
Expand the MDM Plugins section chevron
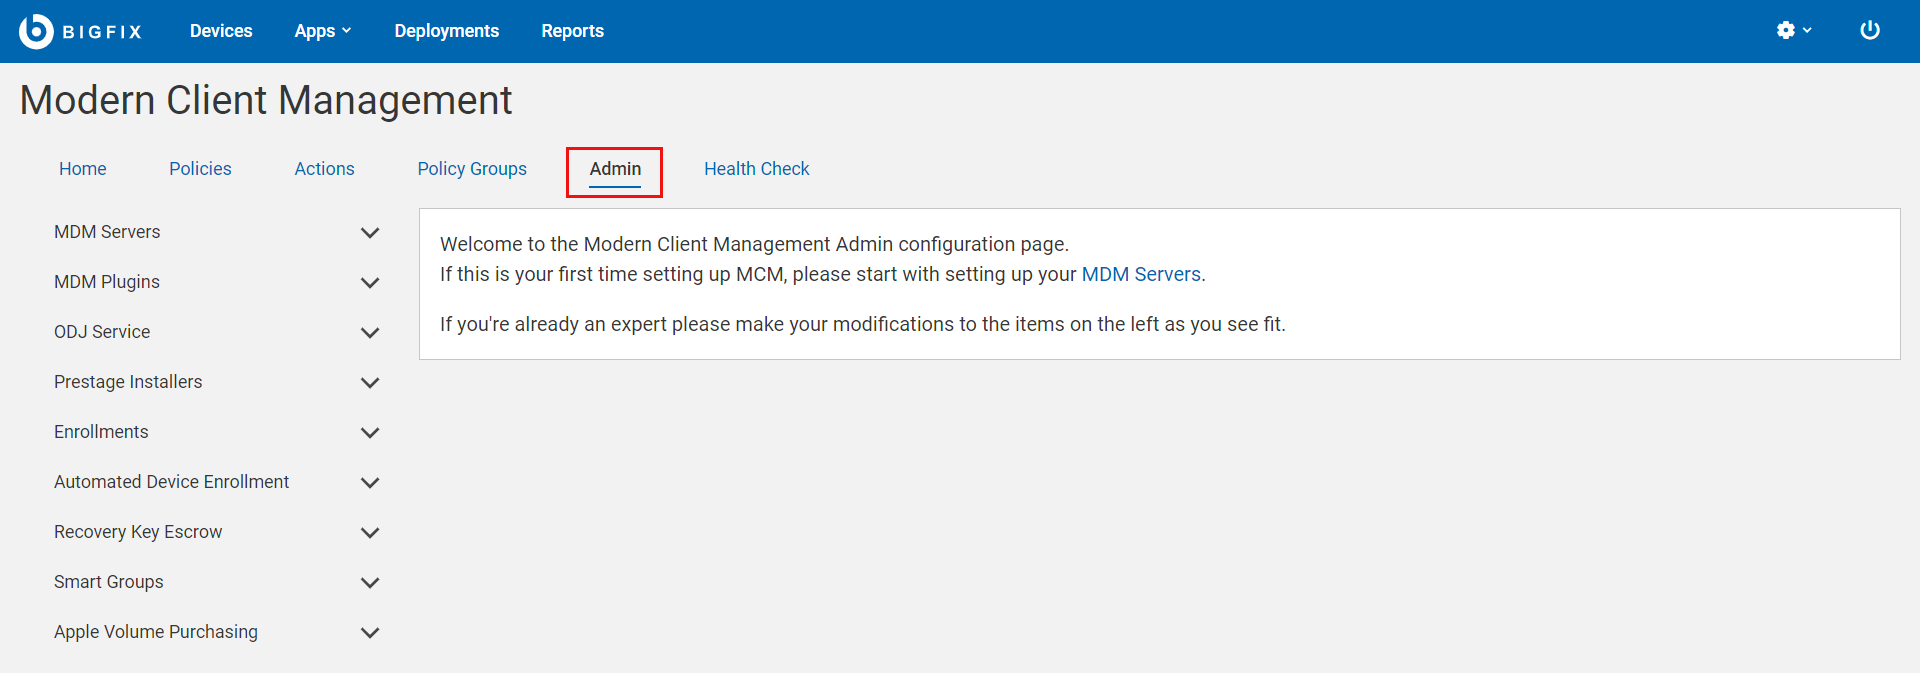(x=370, y=283)
